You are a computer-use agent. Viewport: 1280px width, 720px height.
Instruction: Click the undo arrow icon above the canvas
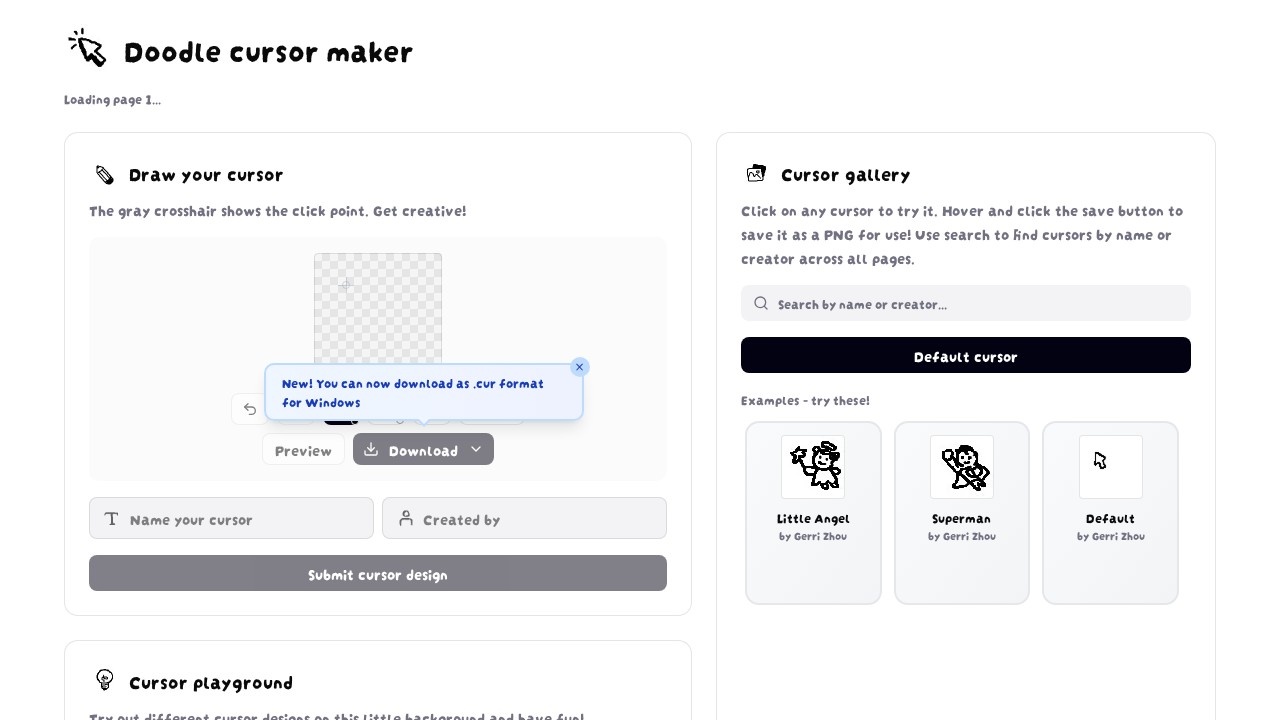[249, 409]
